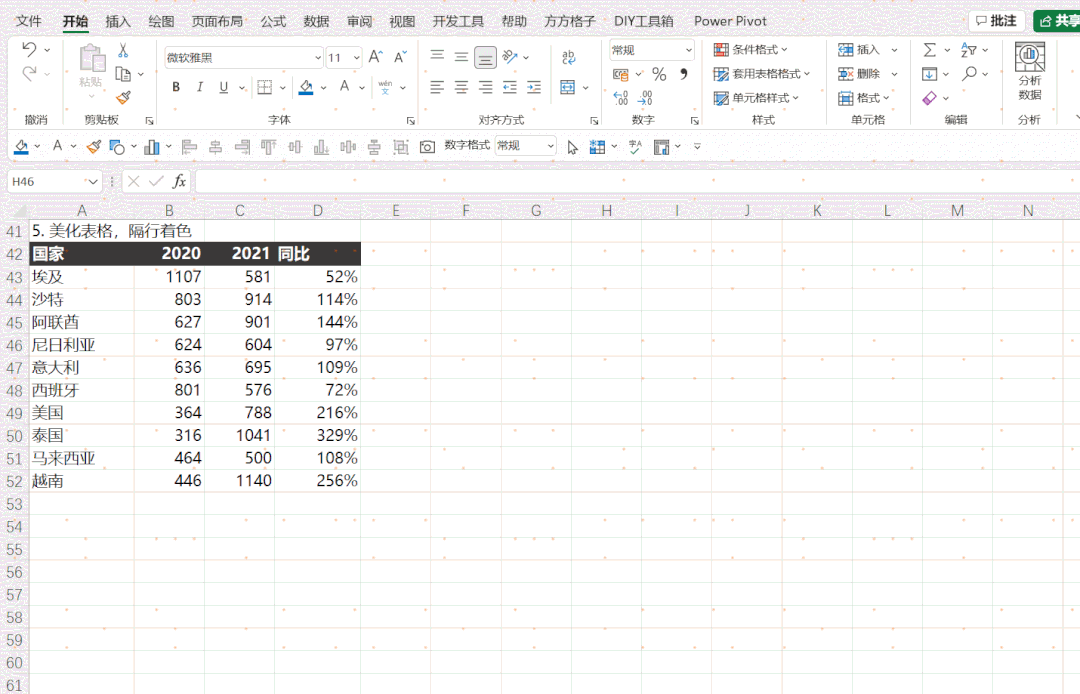Image resolution: width=1080 pixels, height=694 pixels.
Task: Click the Undo arrow icon
Action: [29, 50]
